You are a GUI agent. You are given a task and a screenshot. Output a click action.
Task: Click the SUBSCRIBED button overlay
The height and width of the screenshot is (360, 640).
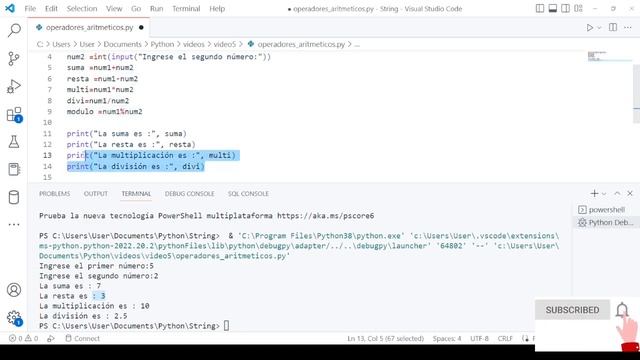(572, 310)
